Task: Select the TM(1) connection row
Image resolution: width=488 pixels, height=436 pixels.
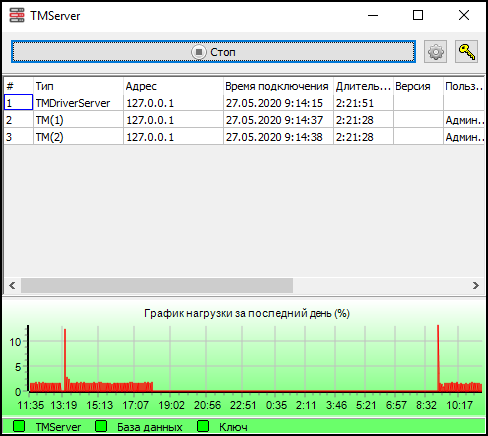Action: (x=244, y=120)
